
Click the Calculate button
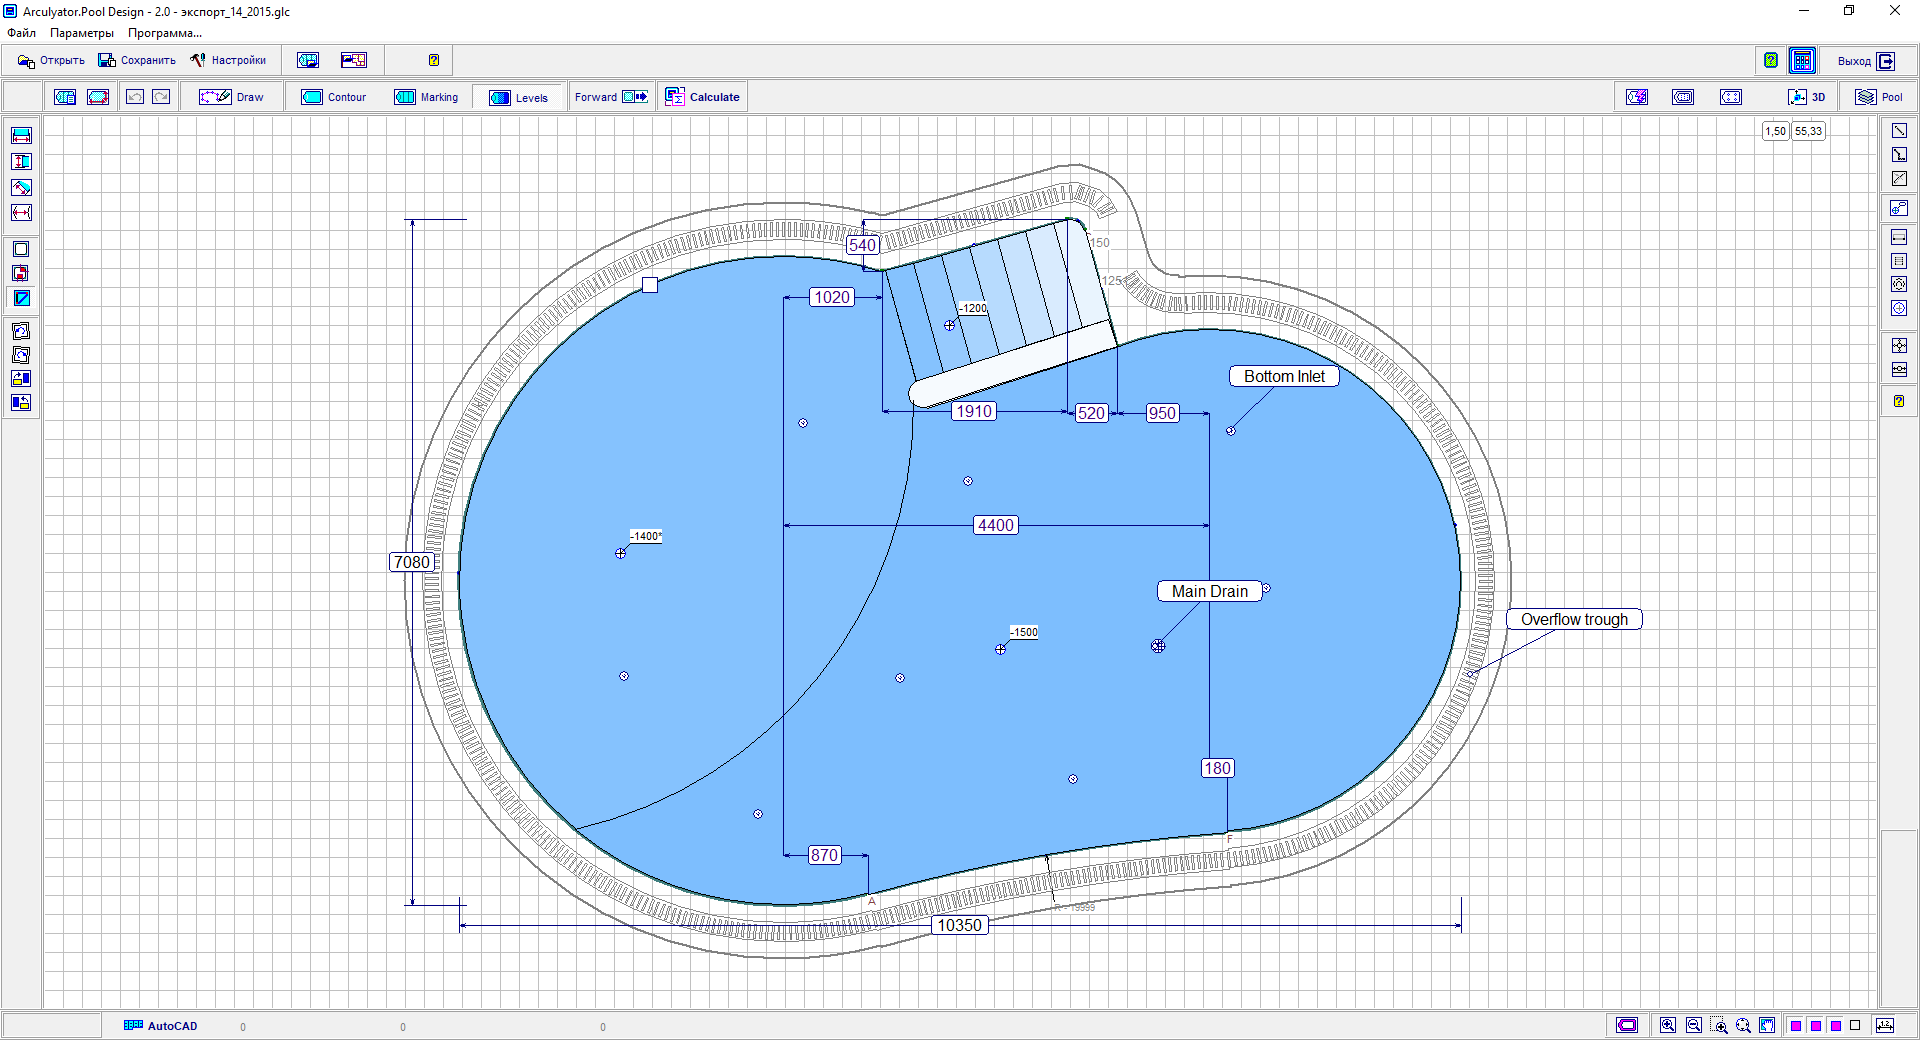pyautogui.click(x=703, y=97)
